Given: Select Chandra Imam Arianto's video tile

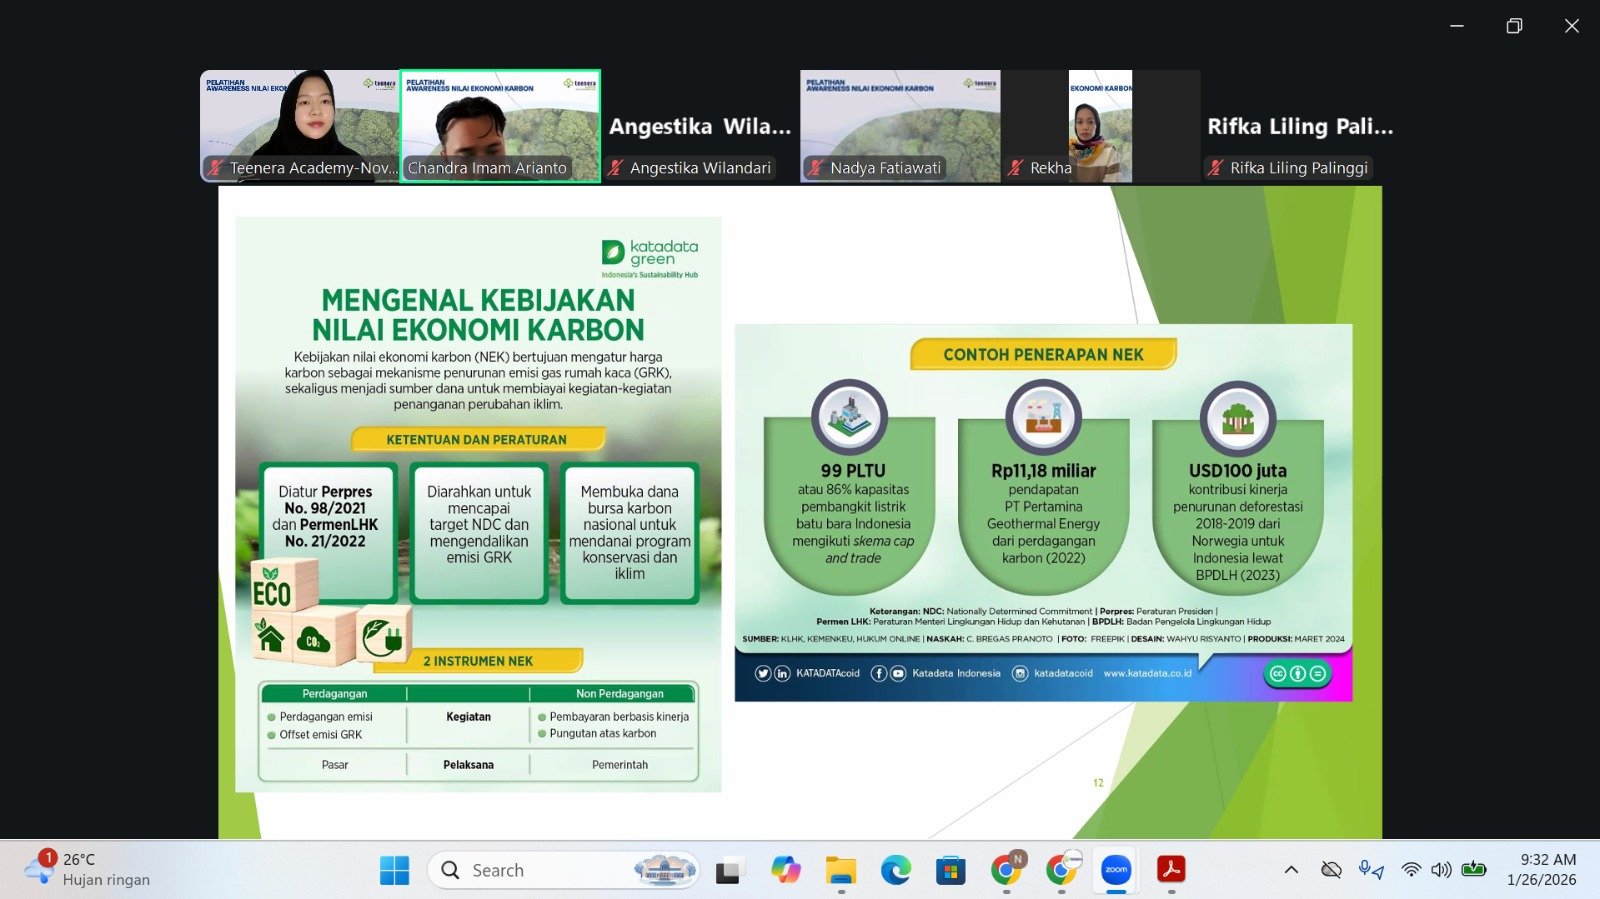Looking at the screenshot, I should point(500,125).
